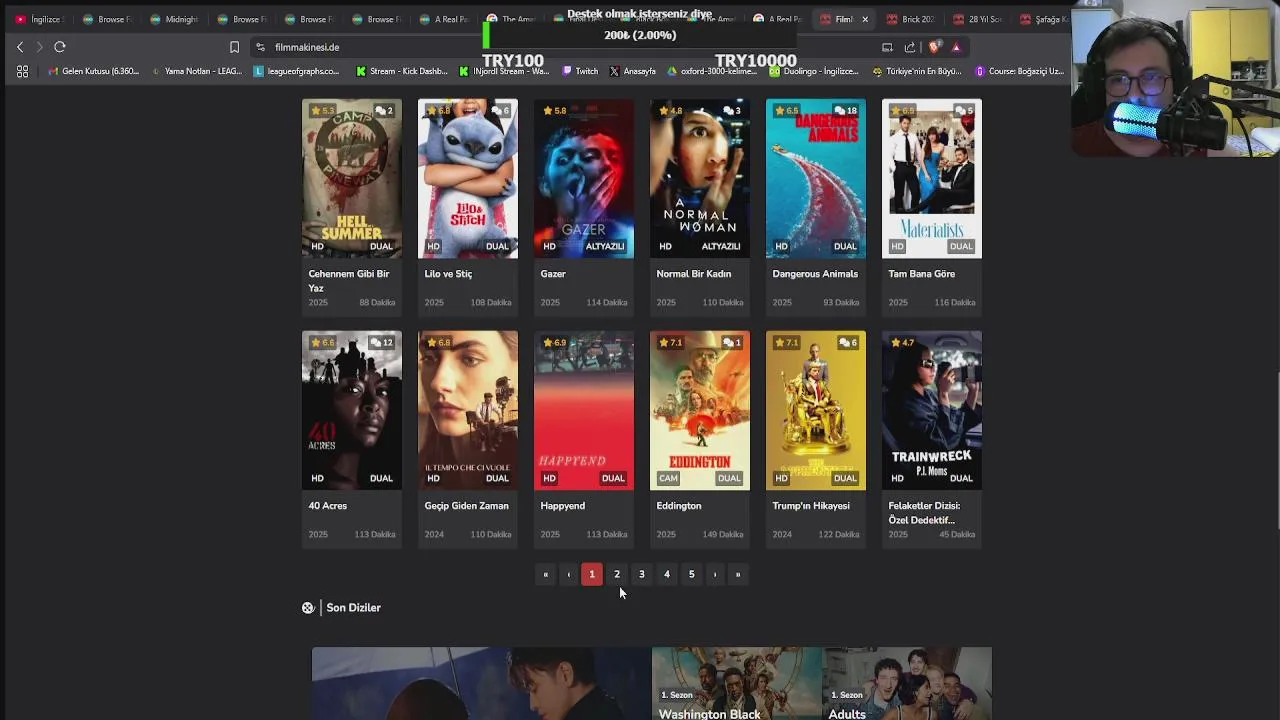Viewport: 1280px width, 720px height.
Task: Bookmark this page with the bookmark icon
Action: (x=234, y=47)
